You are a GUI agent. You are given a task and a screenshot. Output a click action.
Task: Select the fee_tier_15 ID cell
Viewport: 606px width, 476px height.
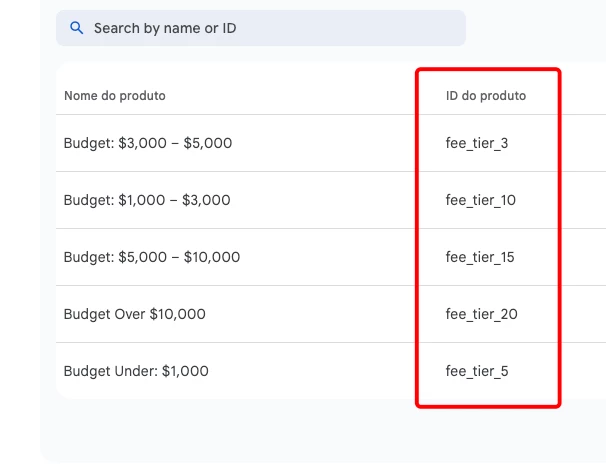click(x=480, y=257)
